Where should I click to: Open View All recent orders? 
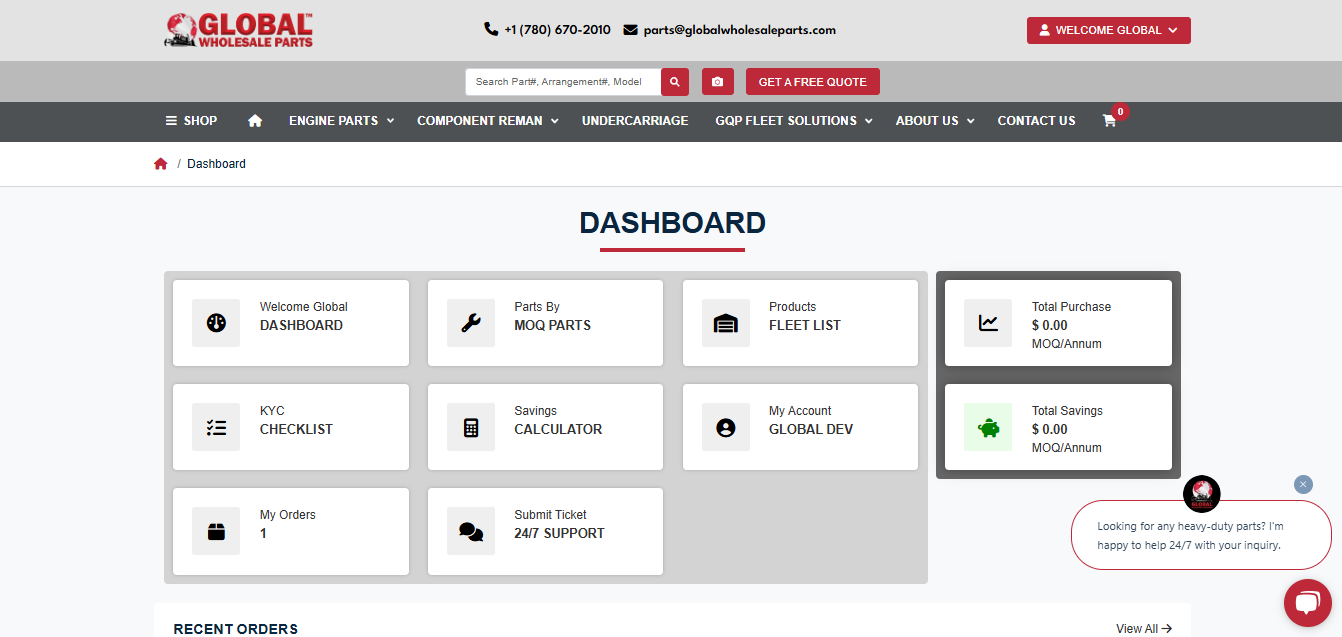(x=1143, y=628)
